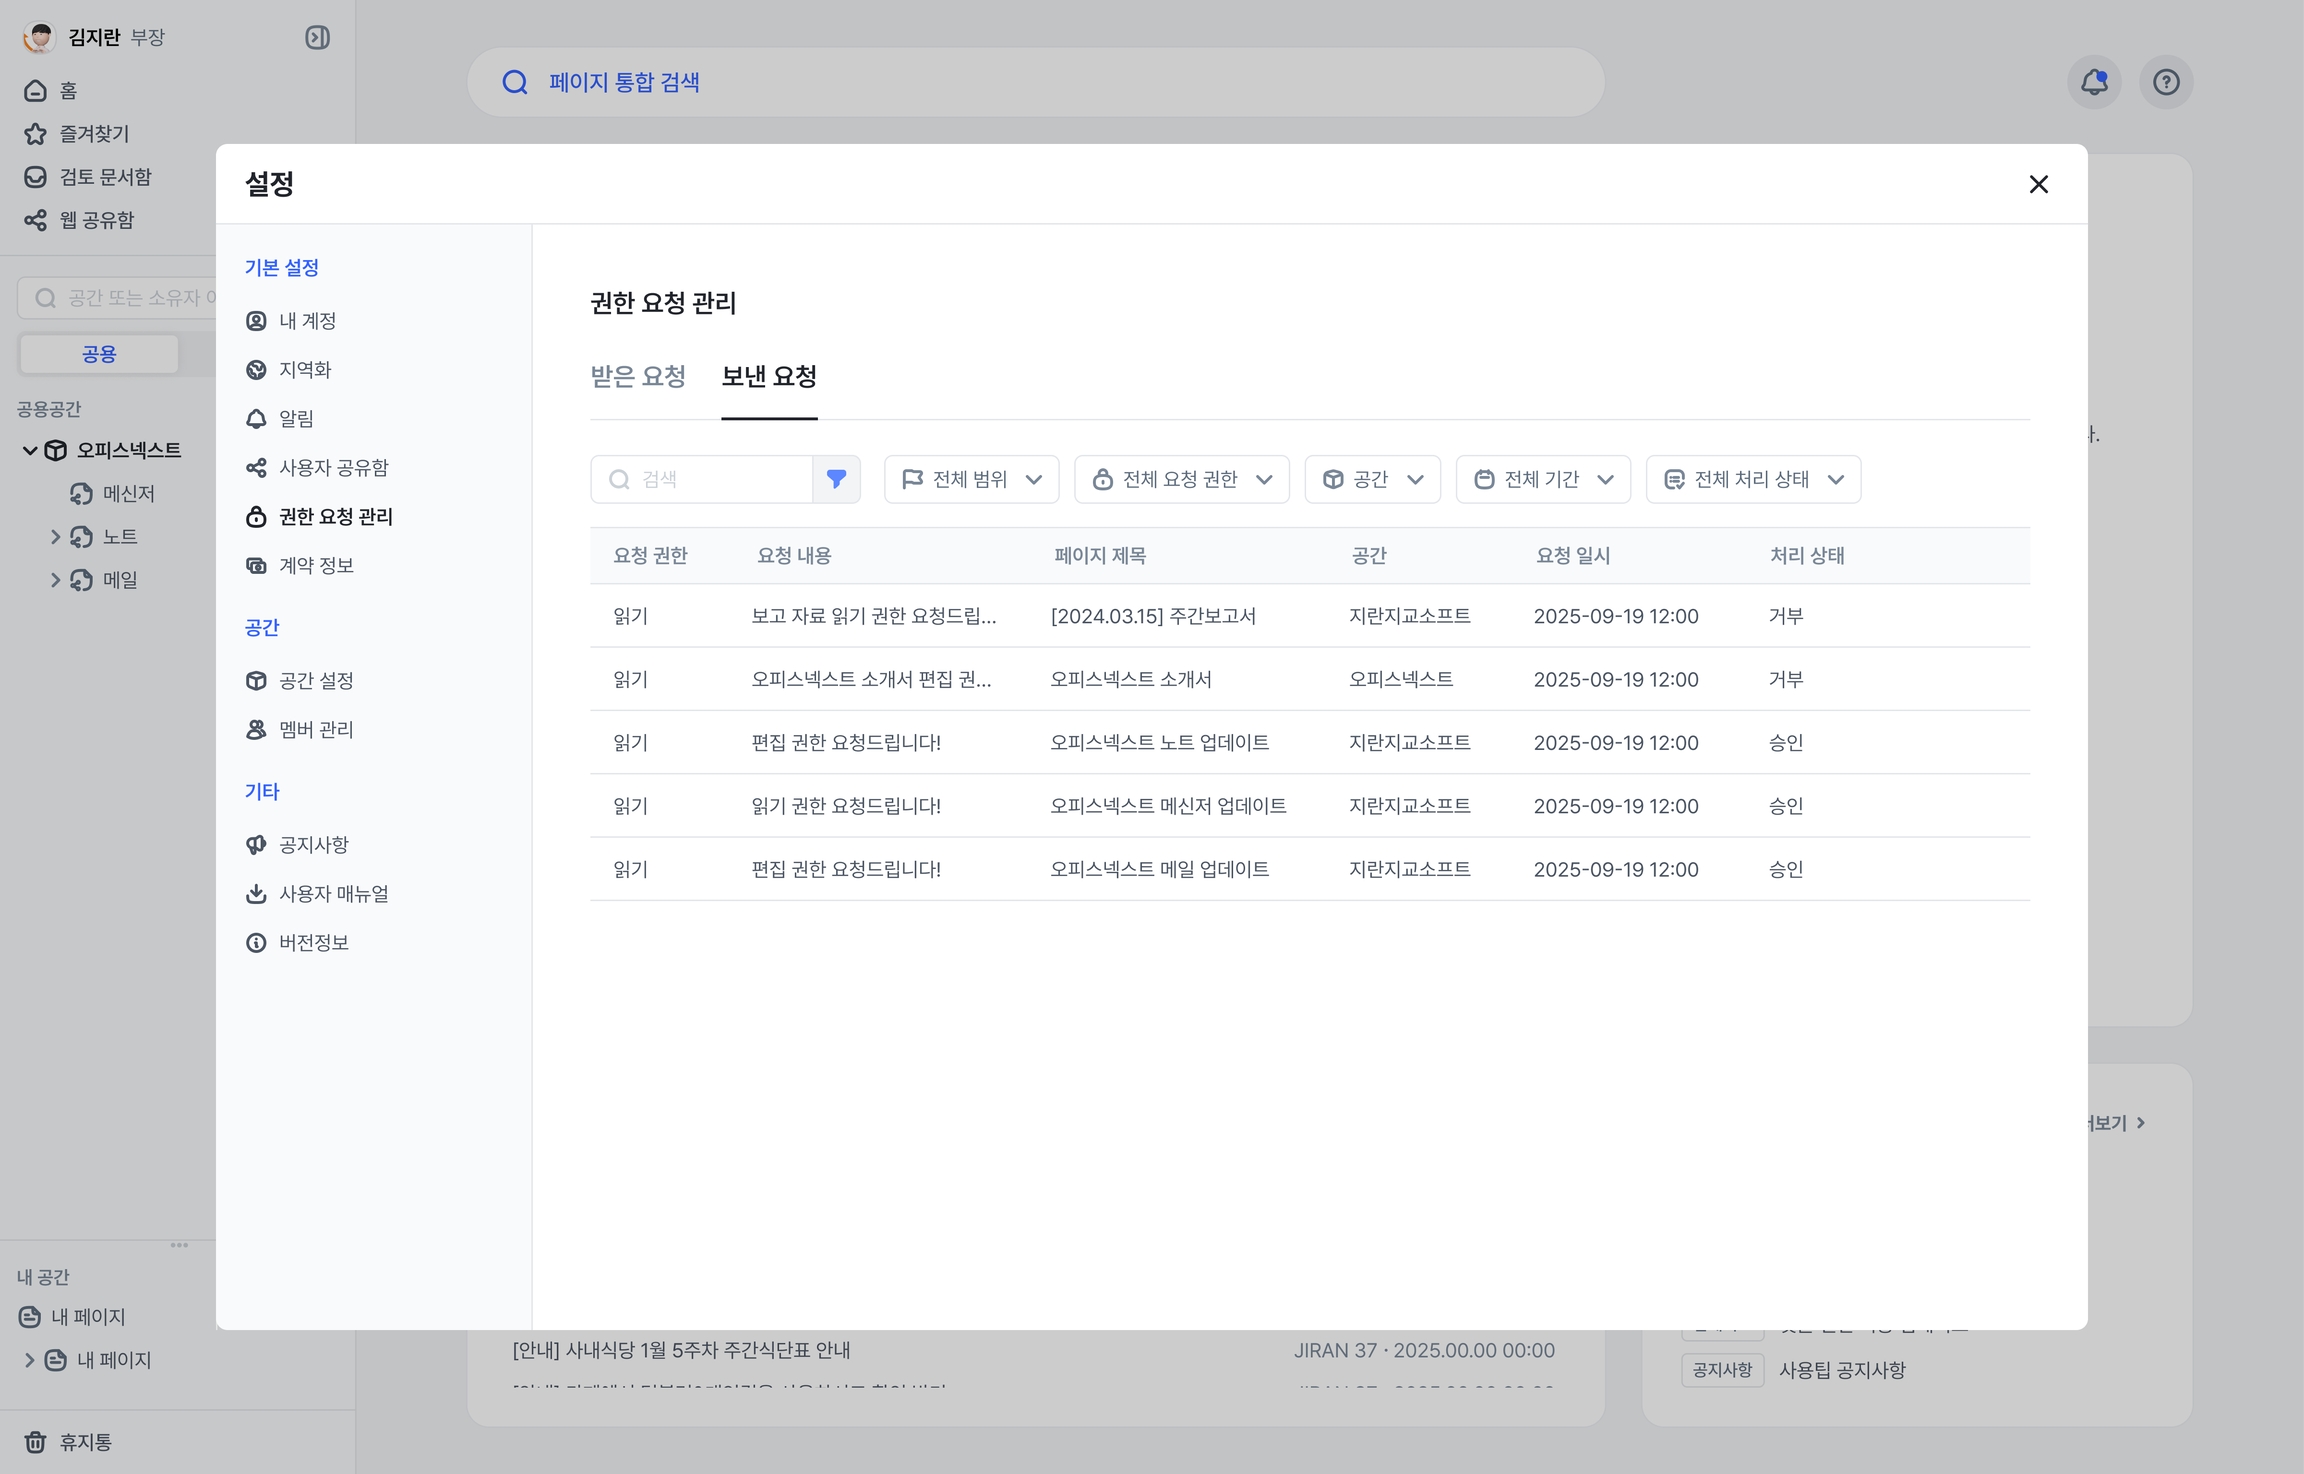This screenshot has height=1474, width=2304.
Task: Open 공지사항 announcements link
Action: click(x=313, y=845)
